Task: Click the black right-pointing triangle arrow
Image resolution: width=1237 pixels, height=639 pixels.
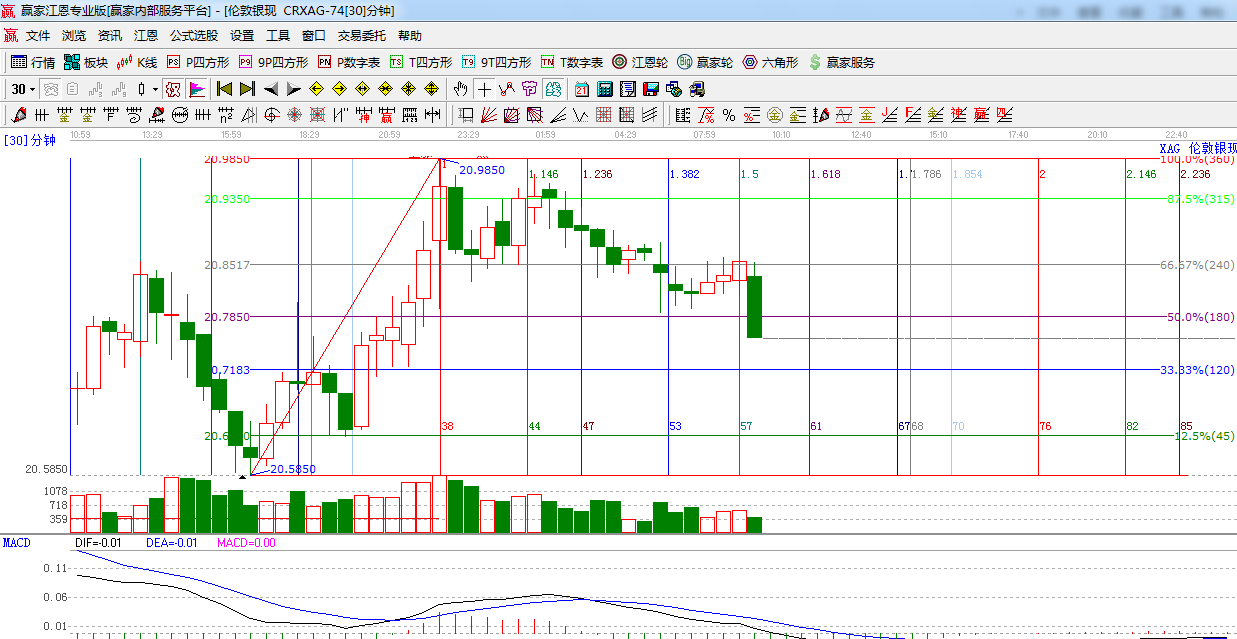Action: pos(294,89)
